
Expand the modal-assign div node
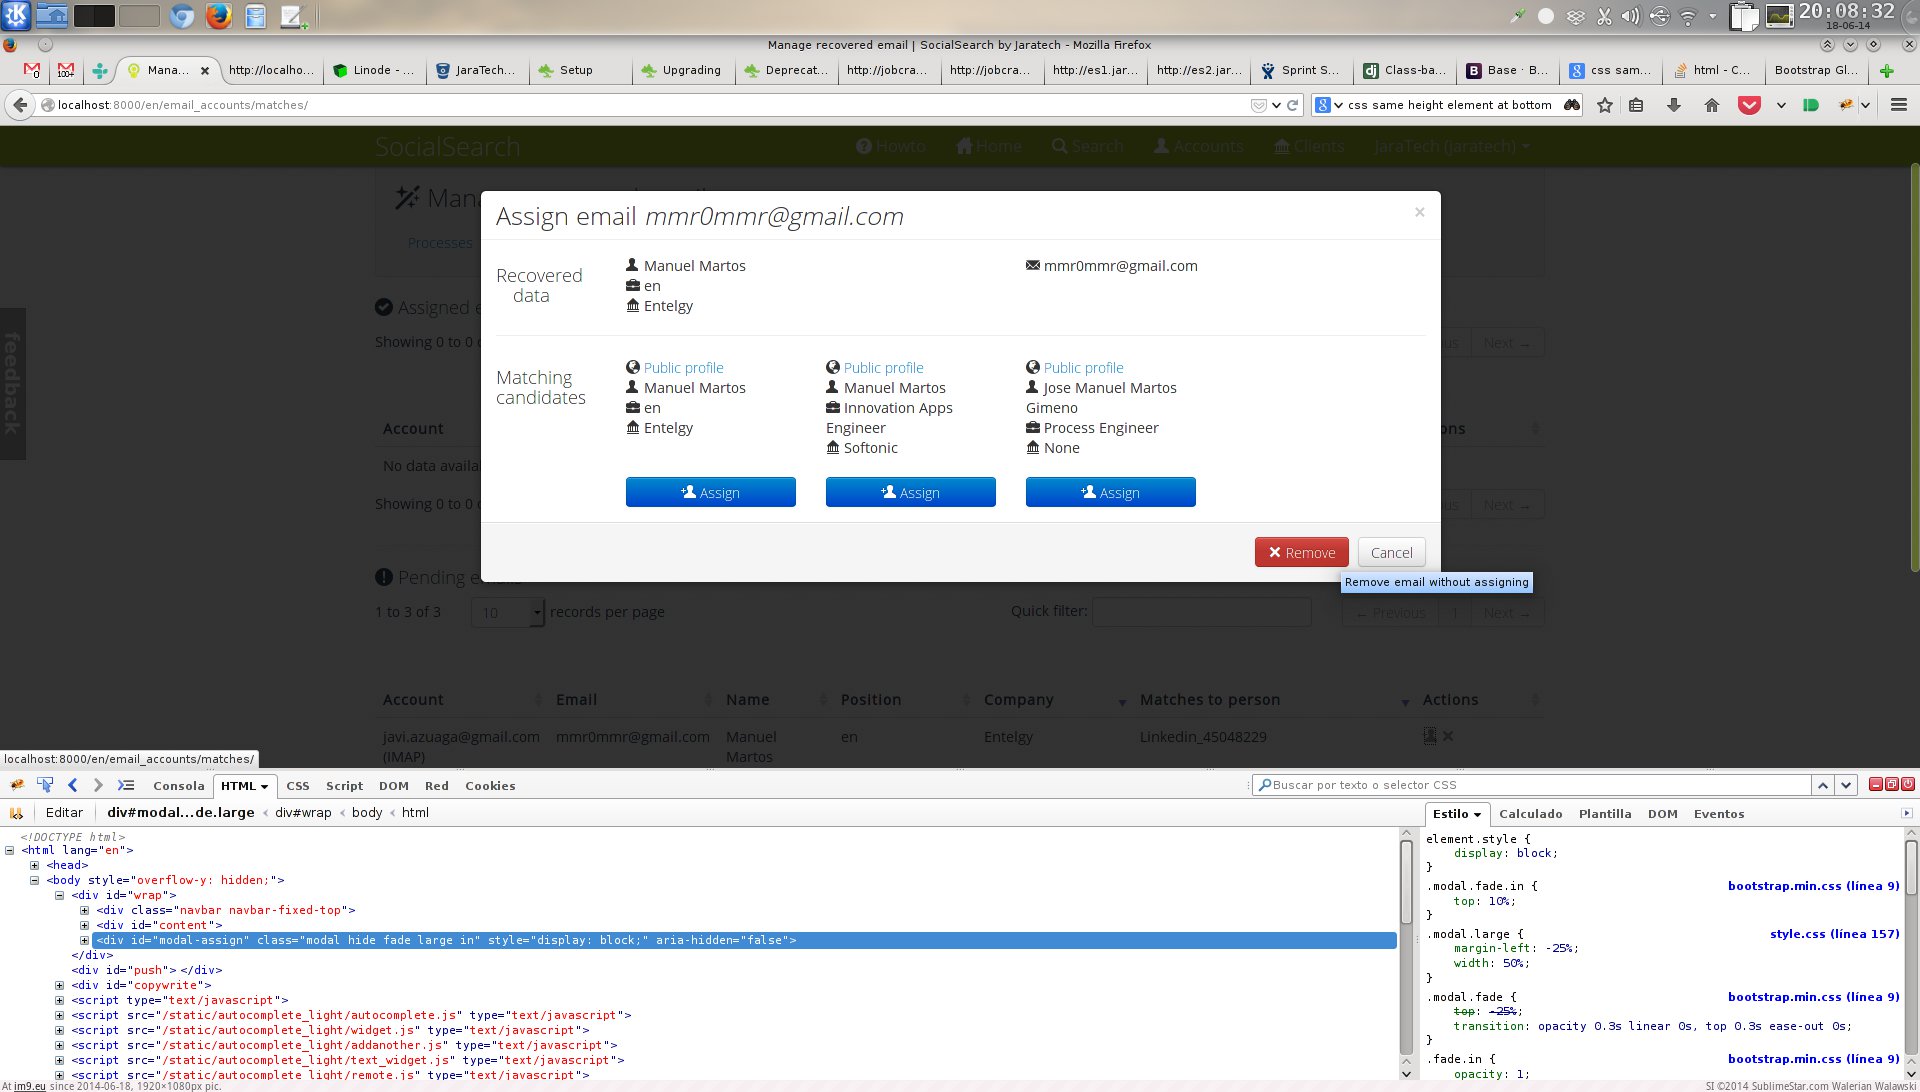point(84,941)
